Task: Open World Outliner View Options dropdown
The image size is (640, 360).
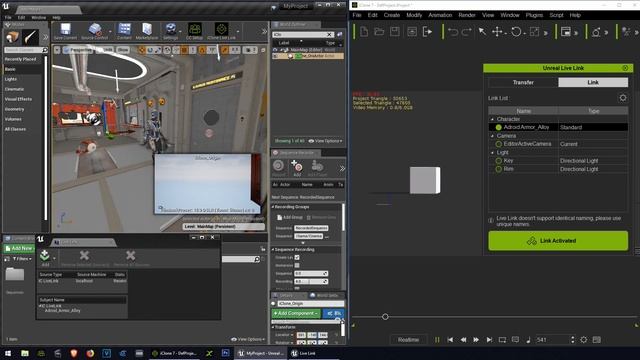Action: point(325,141)
